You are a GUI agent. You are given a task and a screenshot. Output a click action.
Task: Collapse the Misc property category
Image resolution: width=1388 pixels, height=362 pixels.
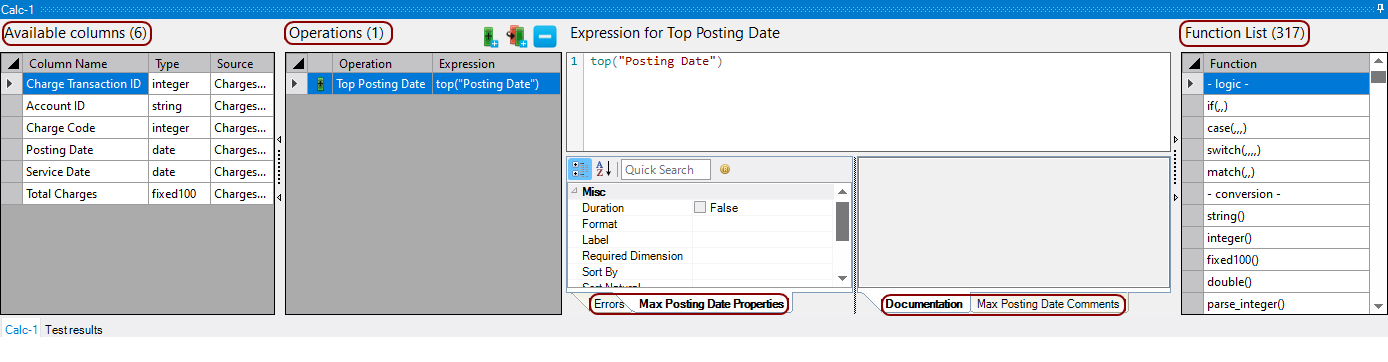(574, 191)
